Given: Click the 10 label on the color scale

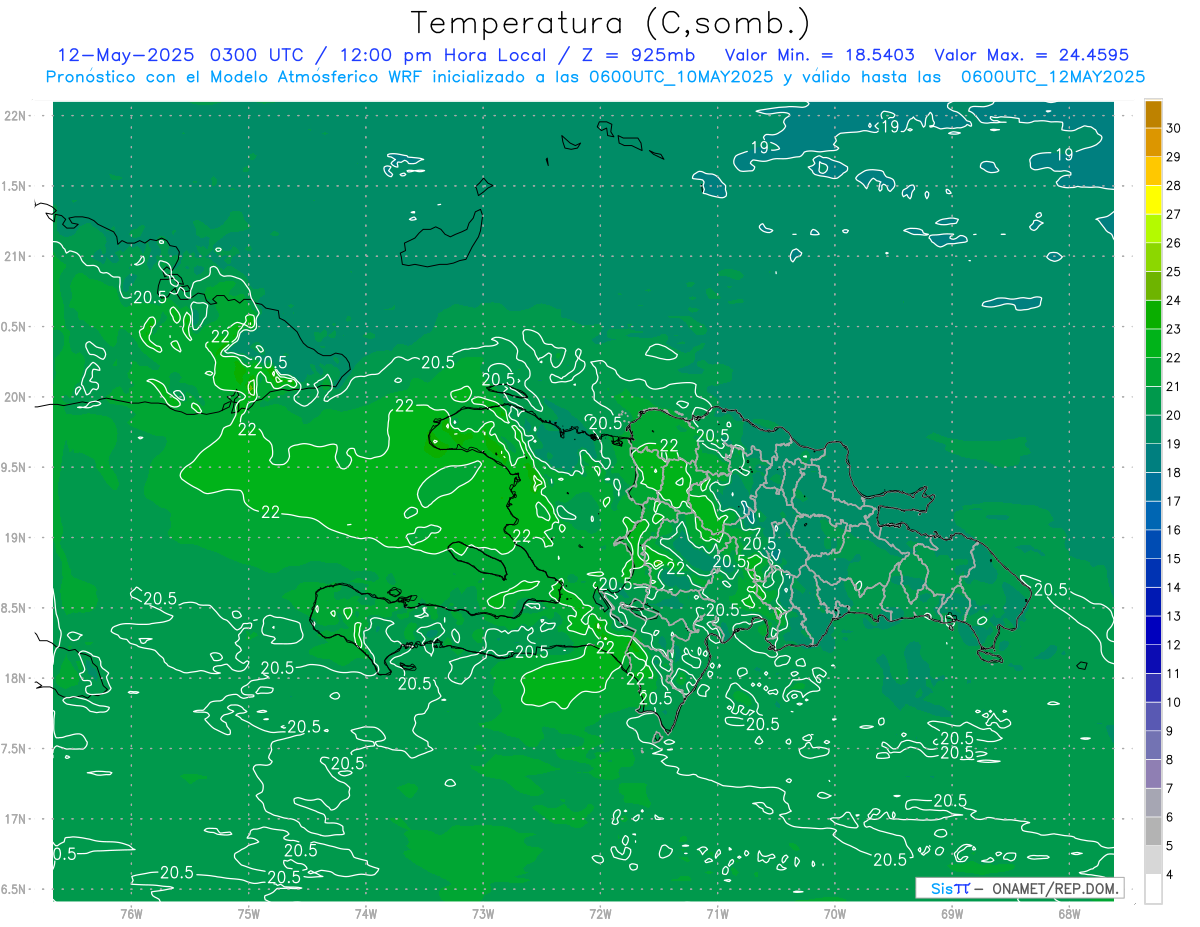Looking at the screenshot, I should click(1174, 702).
